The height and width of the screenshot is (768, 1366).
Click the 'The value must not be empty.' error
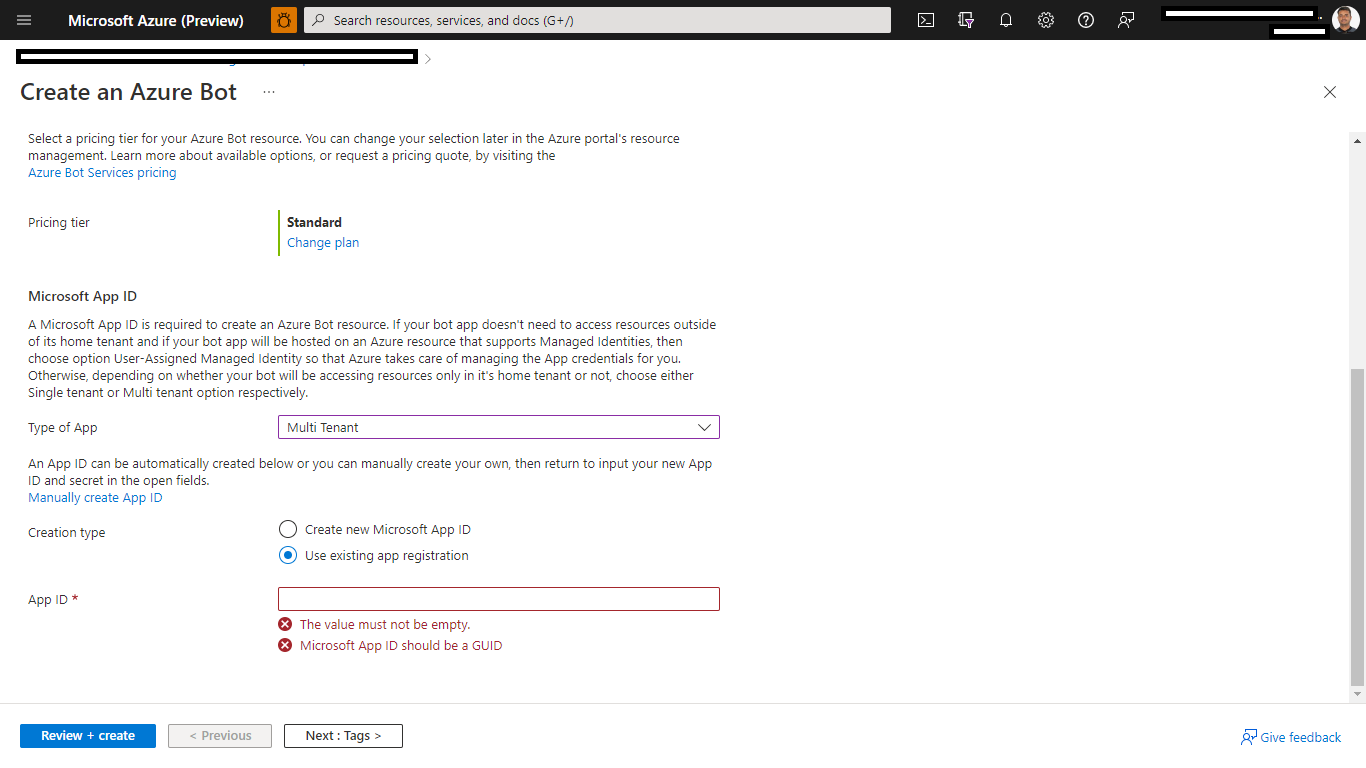pyautogui.click(x=385, y=625)
